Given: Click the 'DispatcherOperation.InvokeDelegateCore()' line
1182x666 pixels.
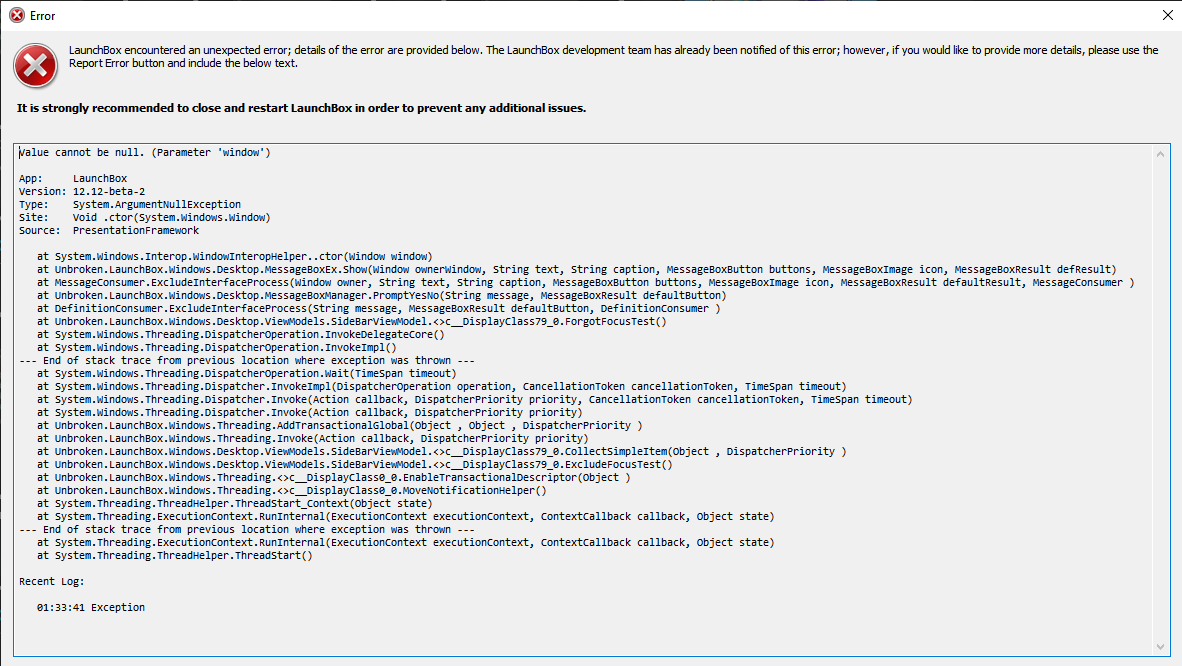Looking at the screenshot, I should point(240,334).
